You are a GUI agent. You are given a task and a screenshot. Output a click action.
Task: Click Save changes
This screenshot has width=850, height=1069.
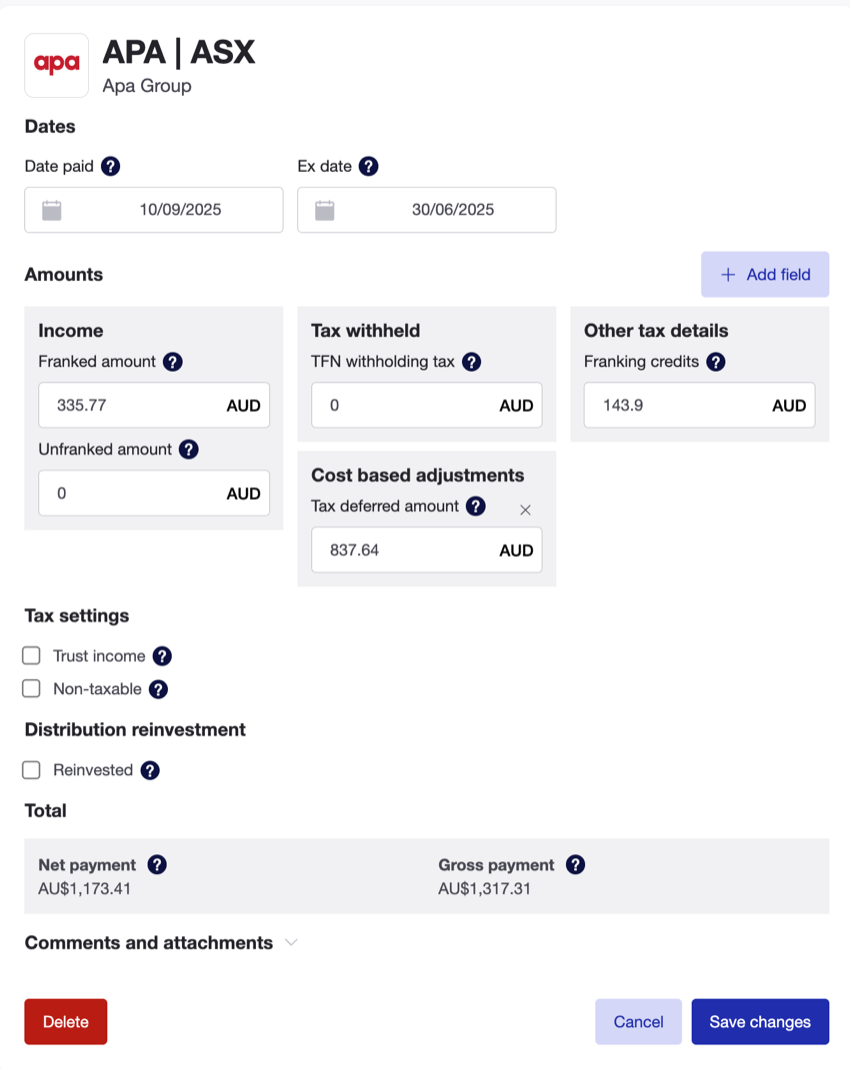760,1022
